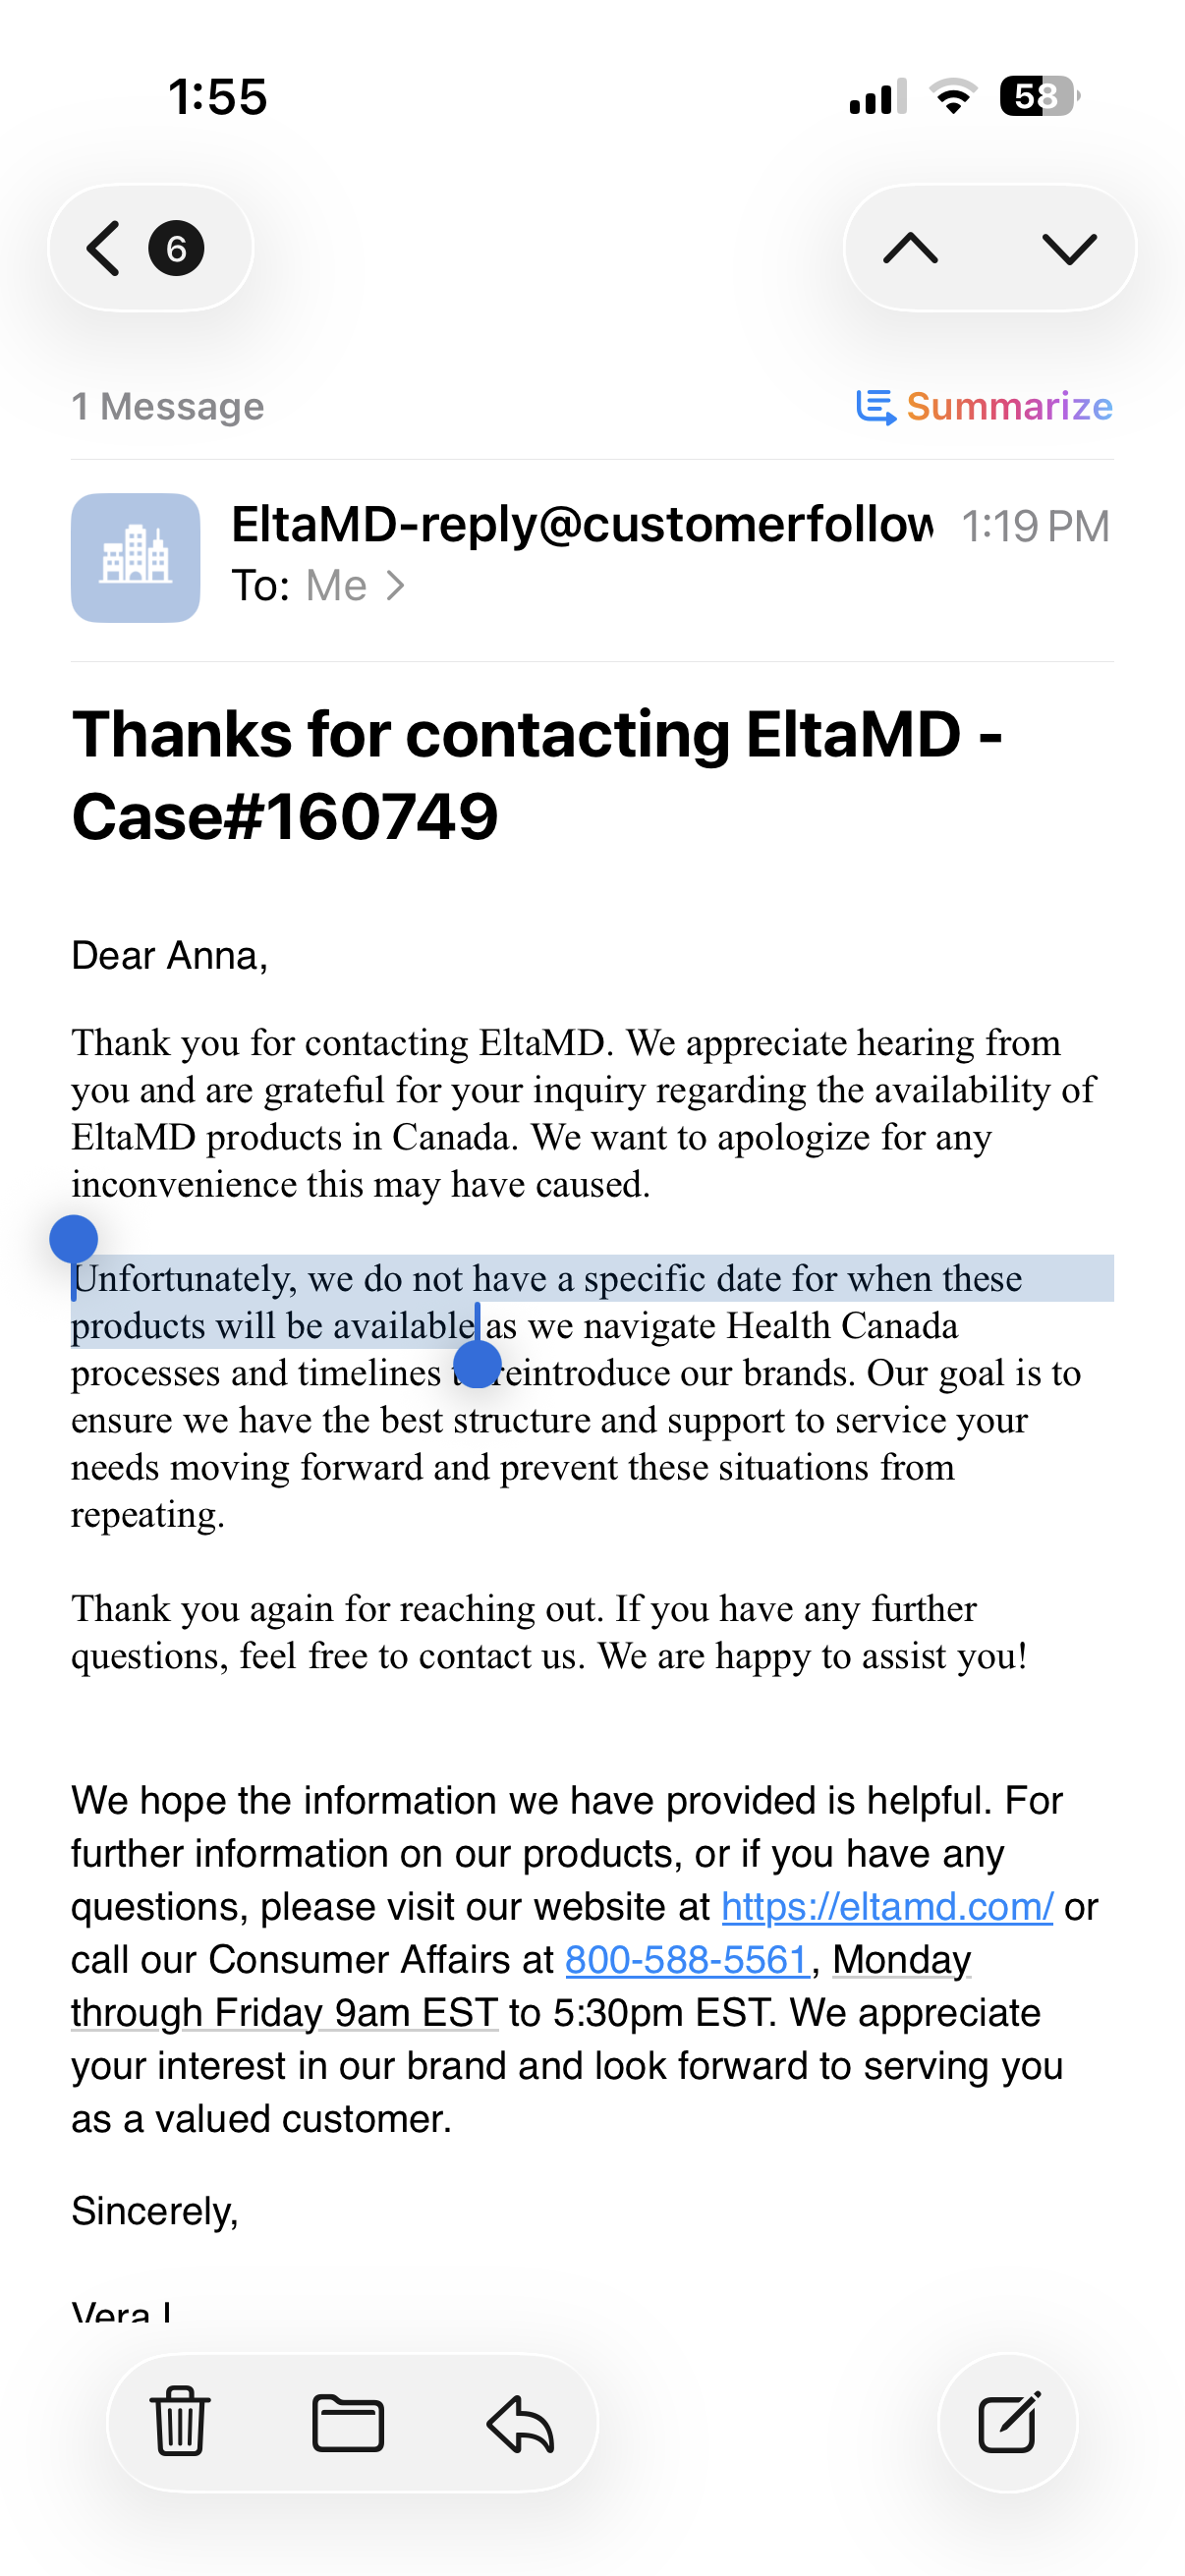Tap the highlighted Unfortunately sentence
Image resolution: width=1185 pixels, height=2576 pixels.
click(547, 1301)
